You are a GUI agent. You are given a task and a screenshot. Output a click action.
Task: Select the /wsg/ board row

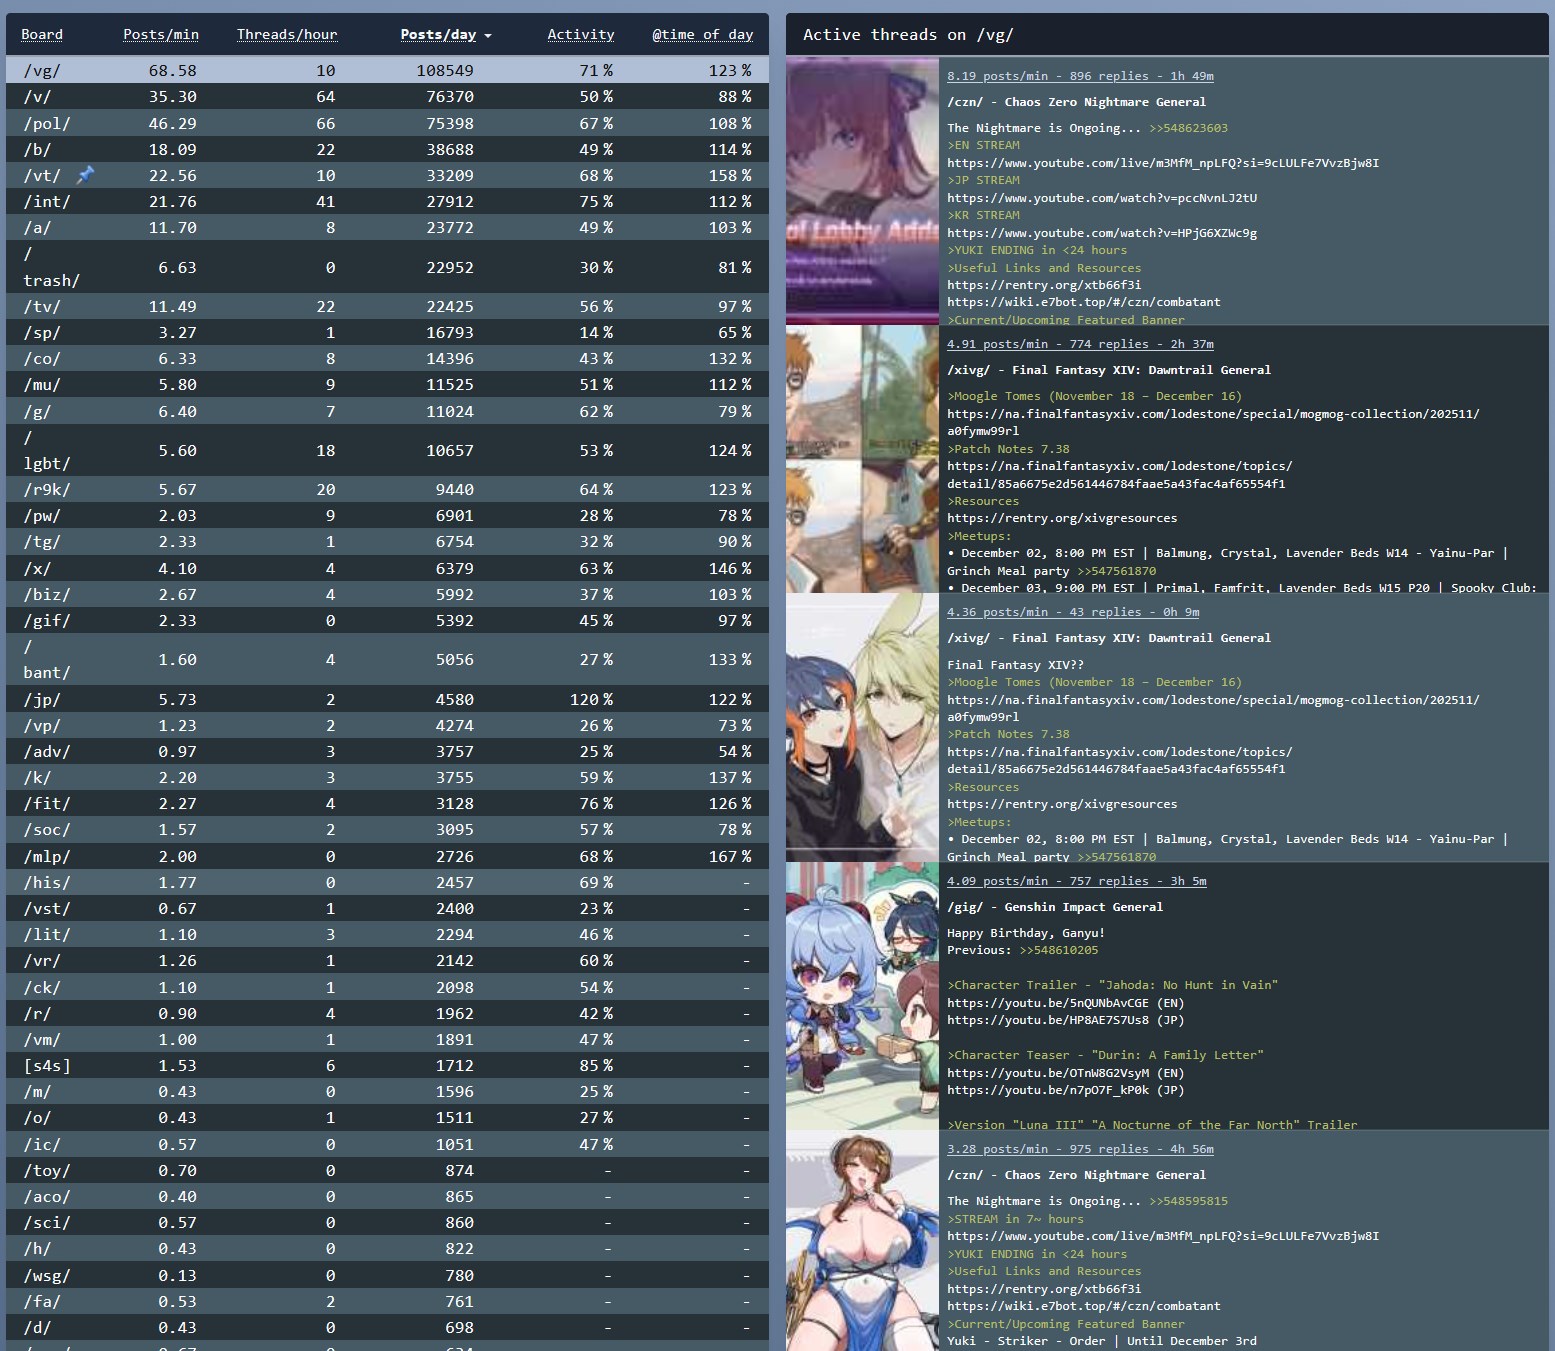(x=387, y=1275)
